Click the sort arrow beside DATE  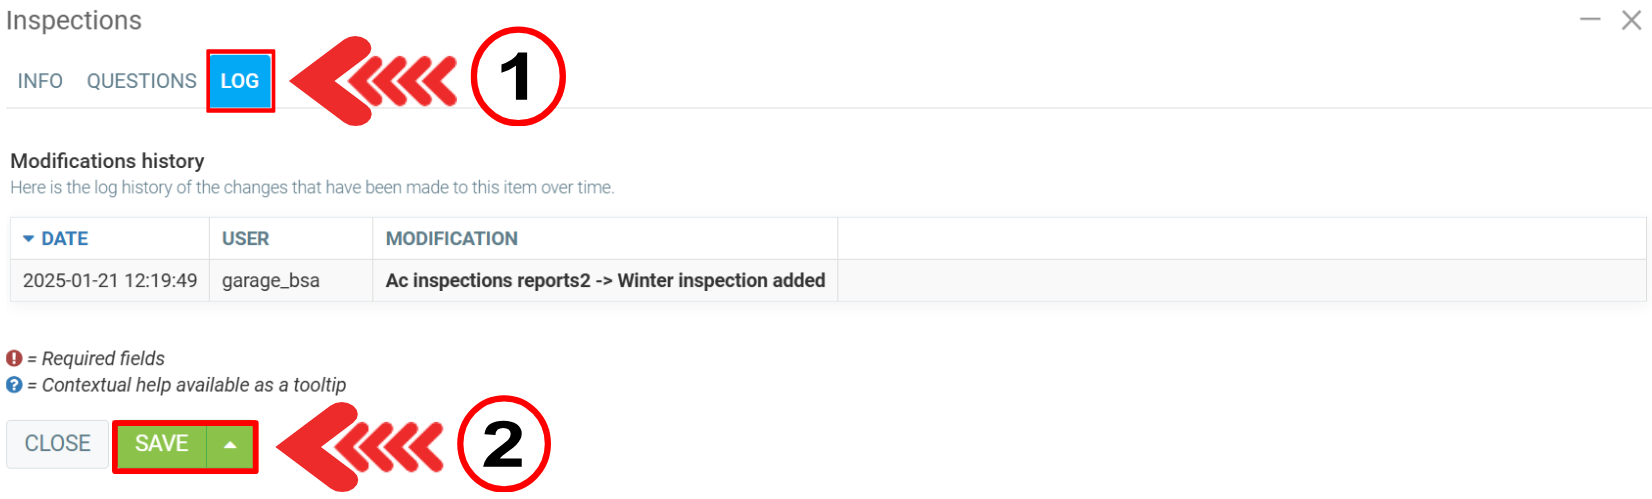click(x=29, y=239)
